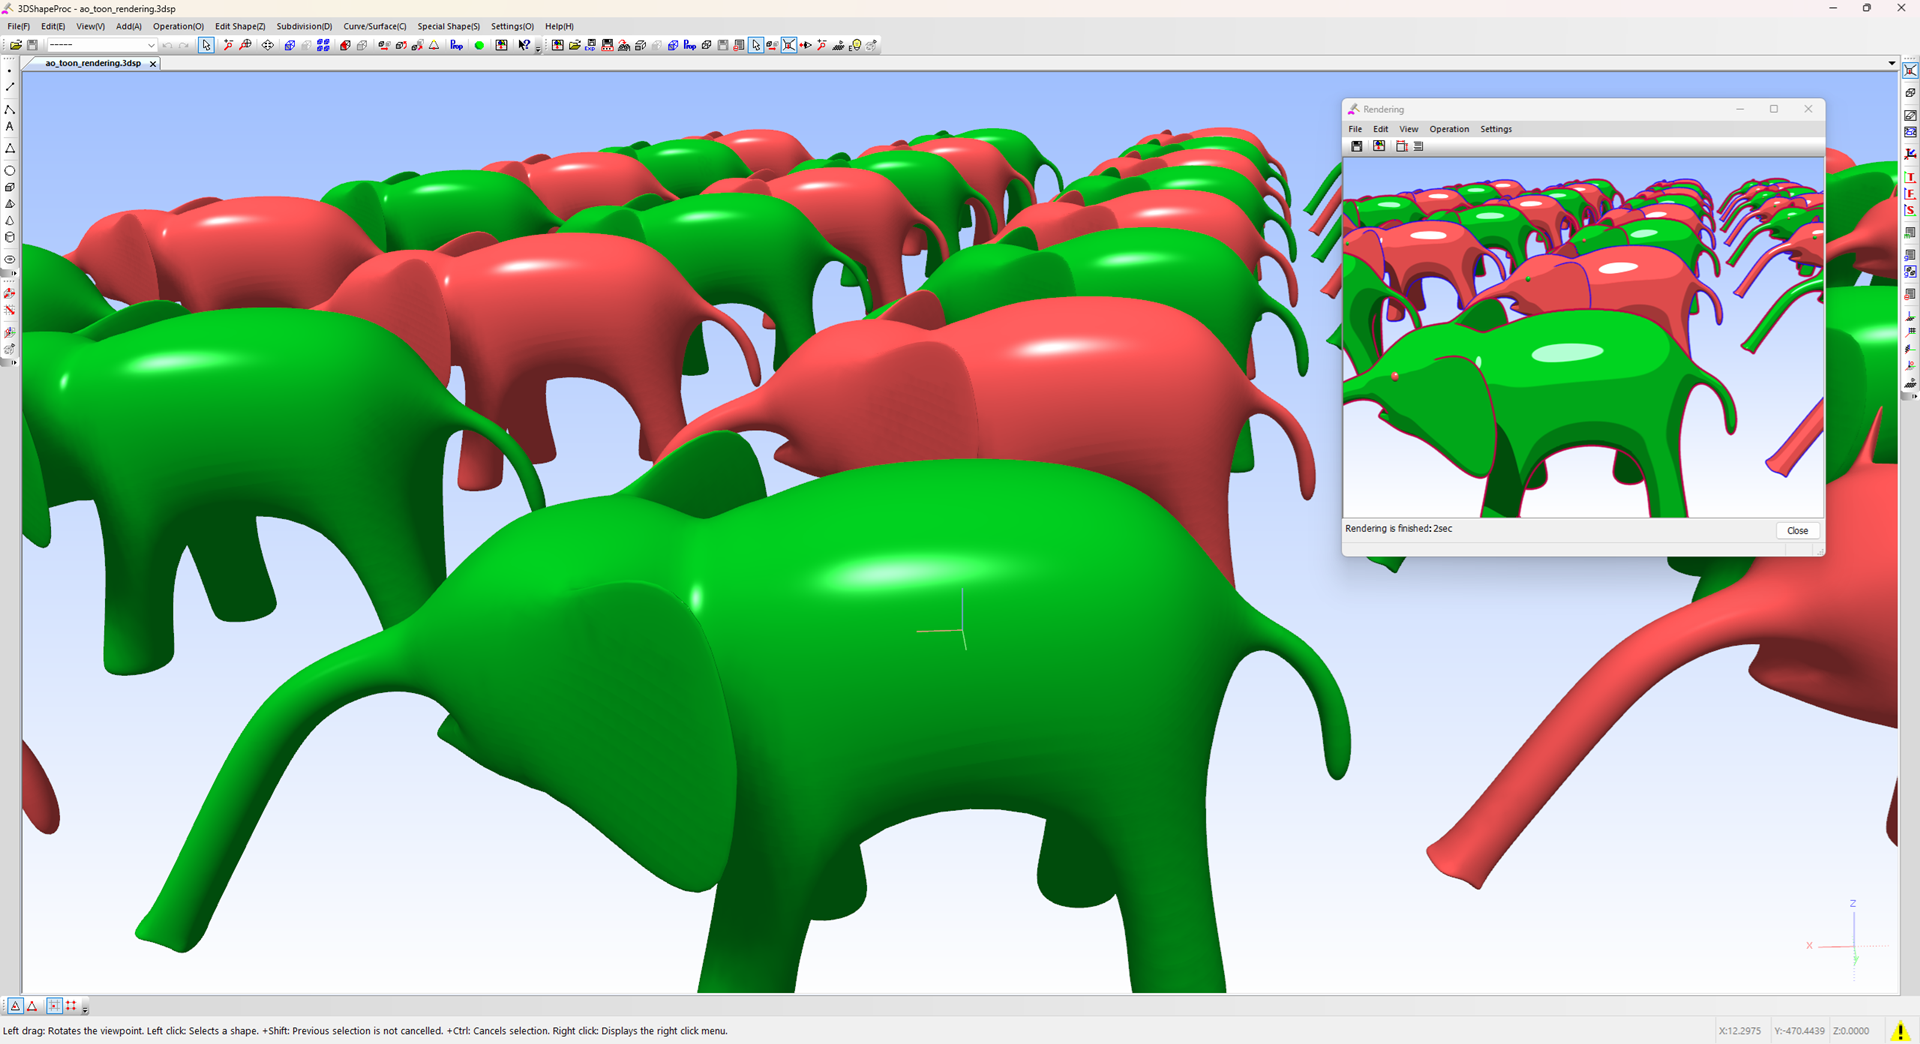Toggle the red dotted grid button at bottom-left
The image size is (1920, 1044).
(x=71, y=1006)
